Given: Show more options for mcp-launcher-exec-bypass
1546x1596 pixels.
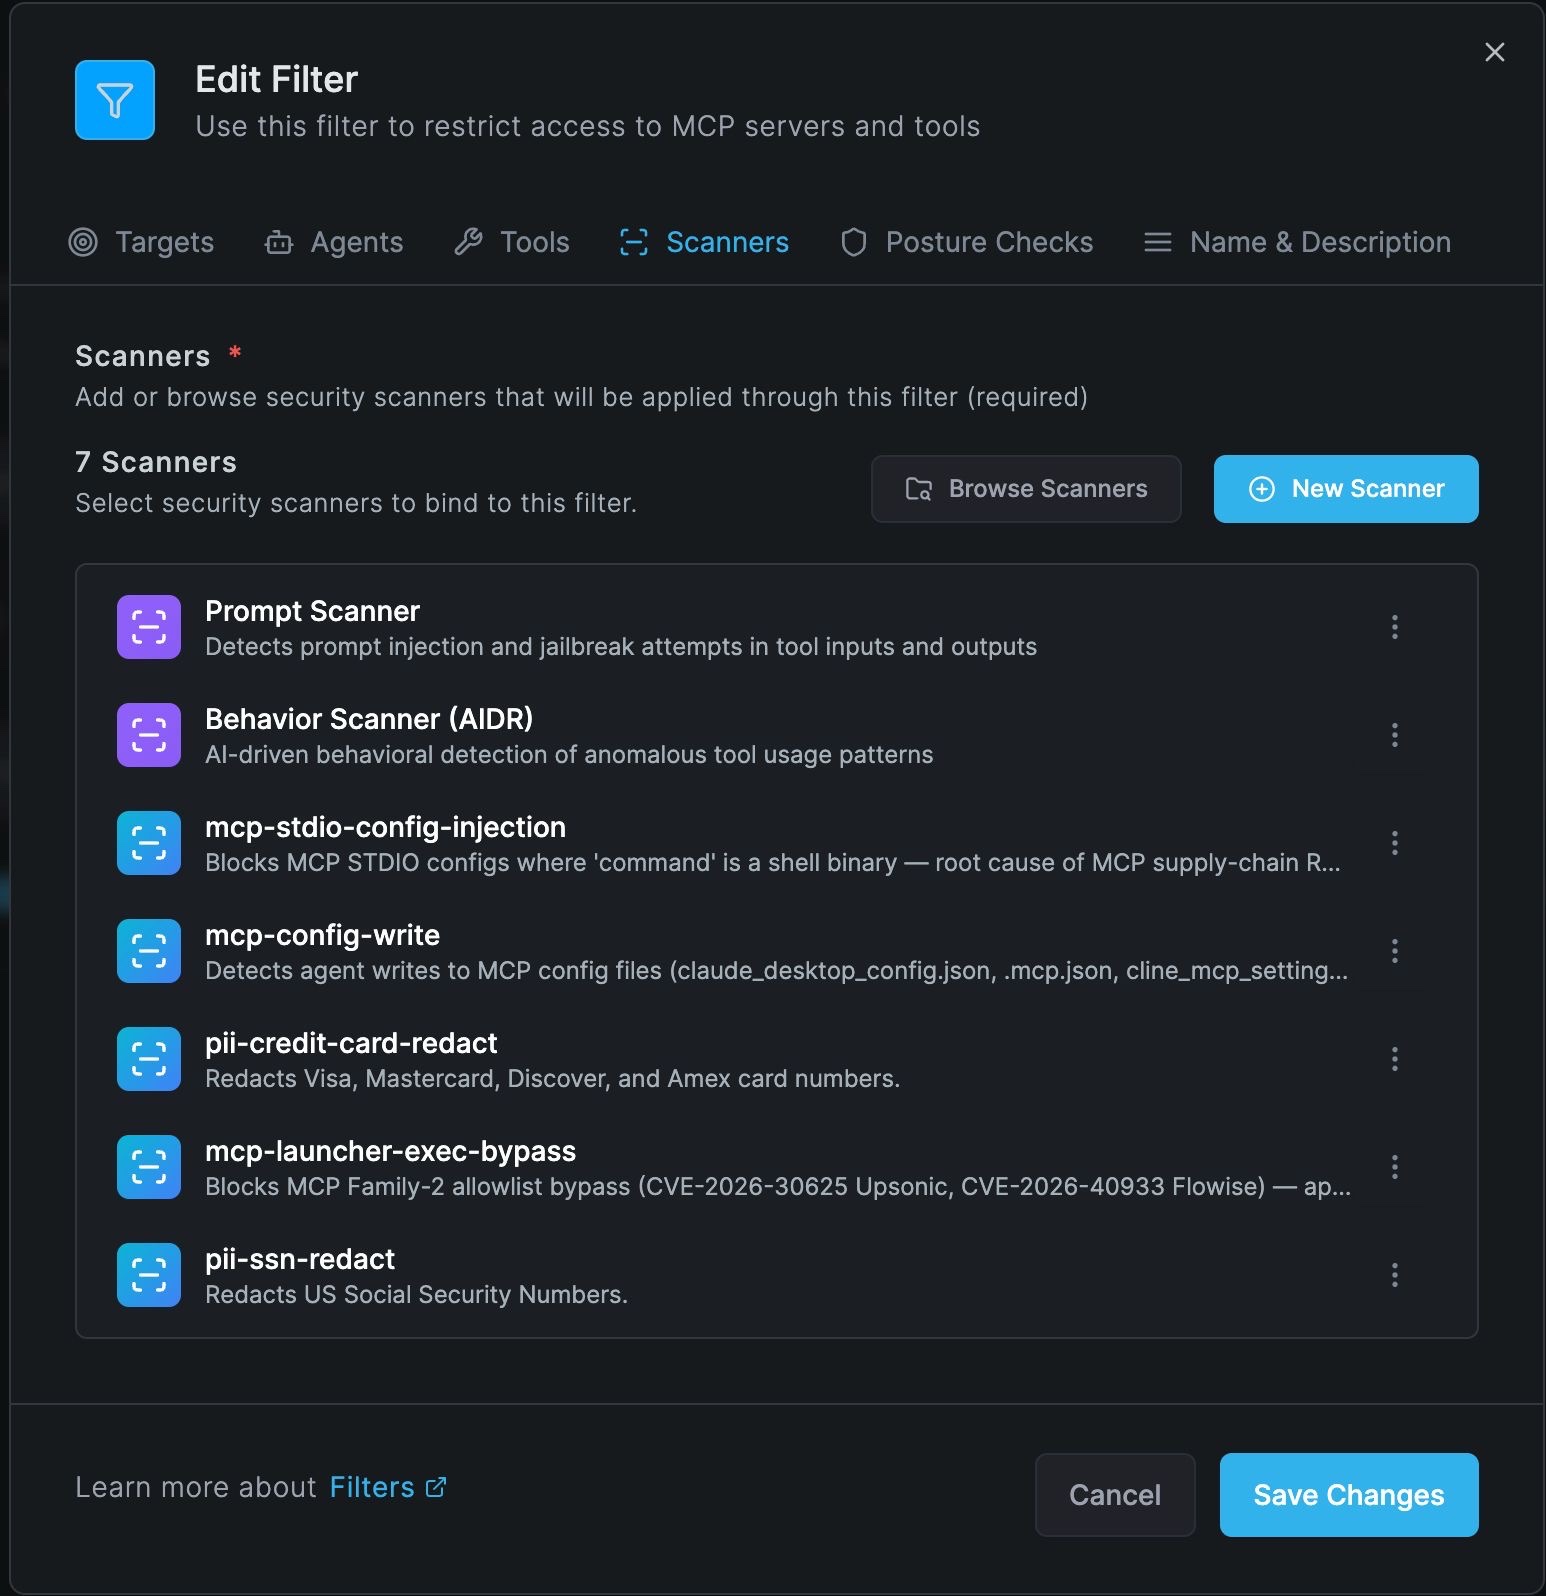Looking at the screenshot, I should pyautogui.click(x=1394, y=1167).
